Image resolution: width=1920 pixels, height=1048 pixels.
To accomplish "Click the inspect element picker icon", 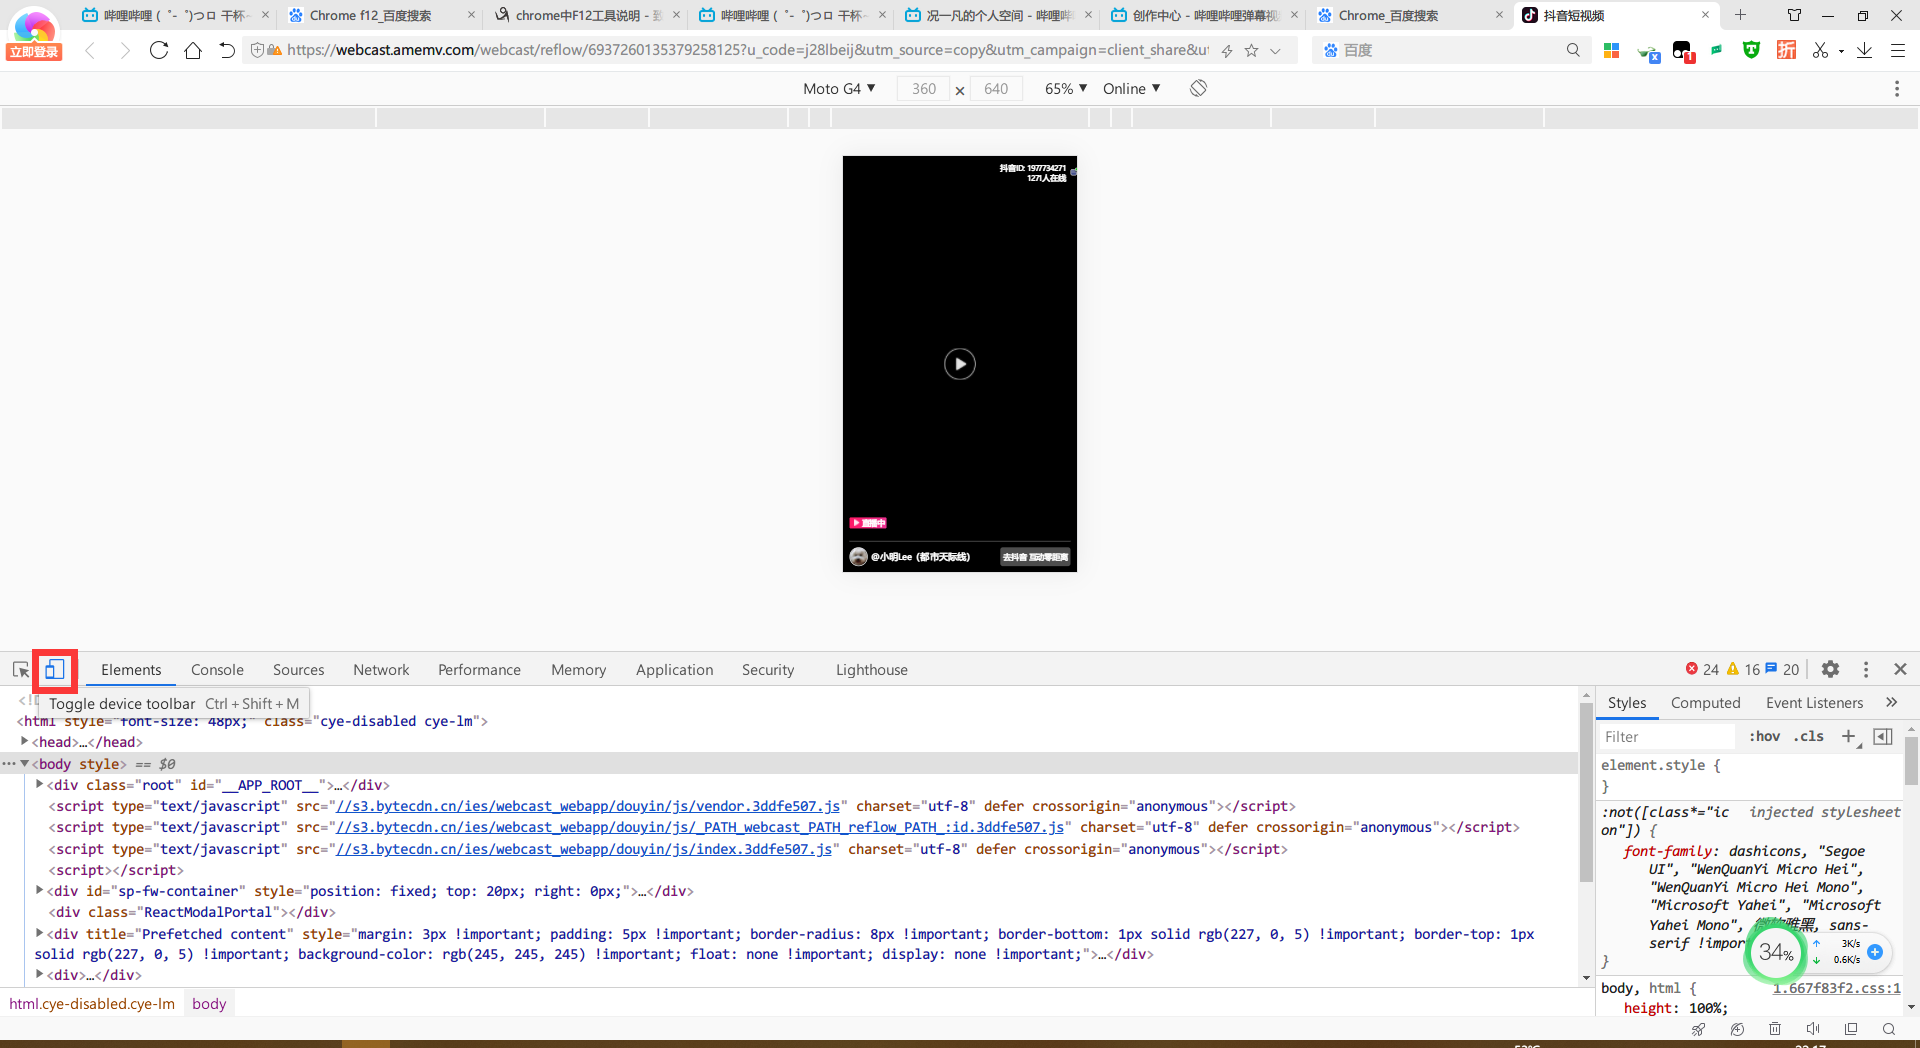I will pos(21,670).
